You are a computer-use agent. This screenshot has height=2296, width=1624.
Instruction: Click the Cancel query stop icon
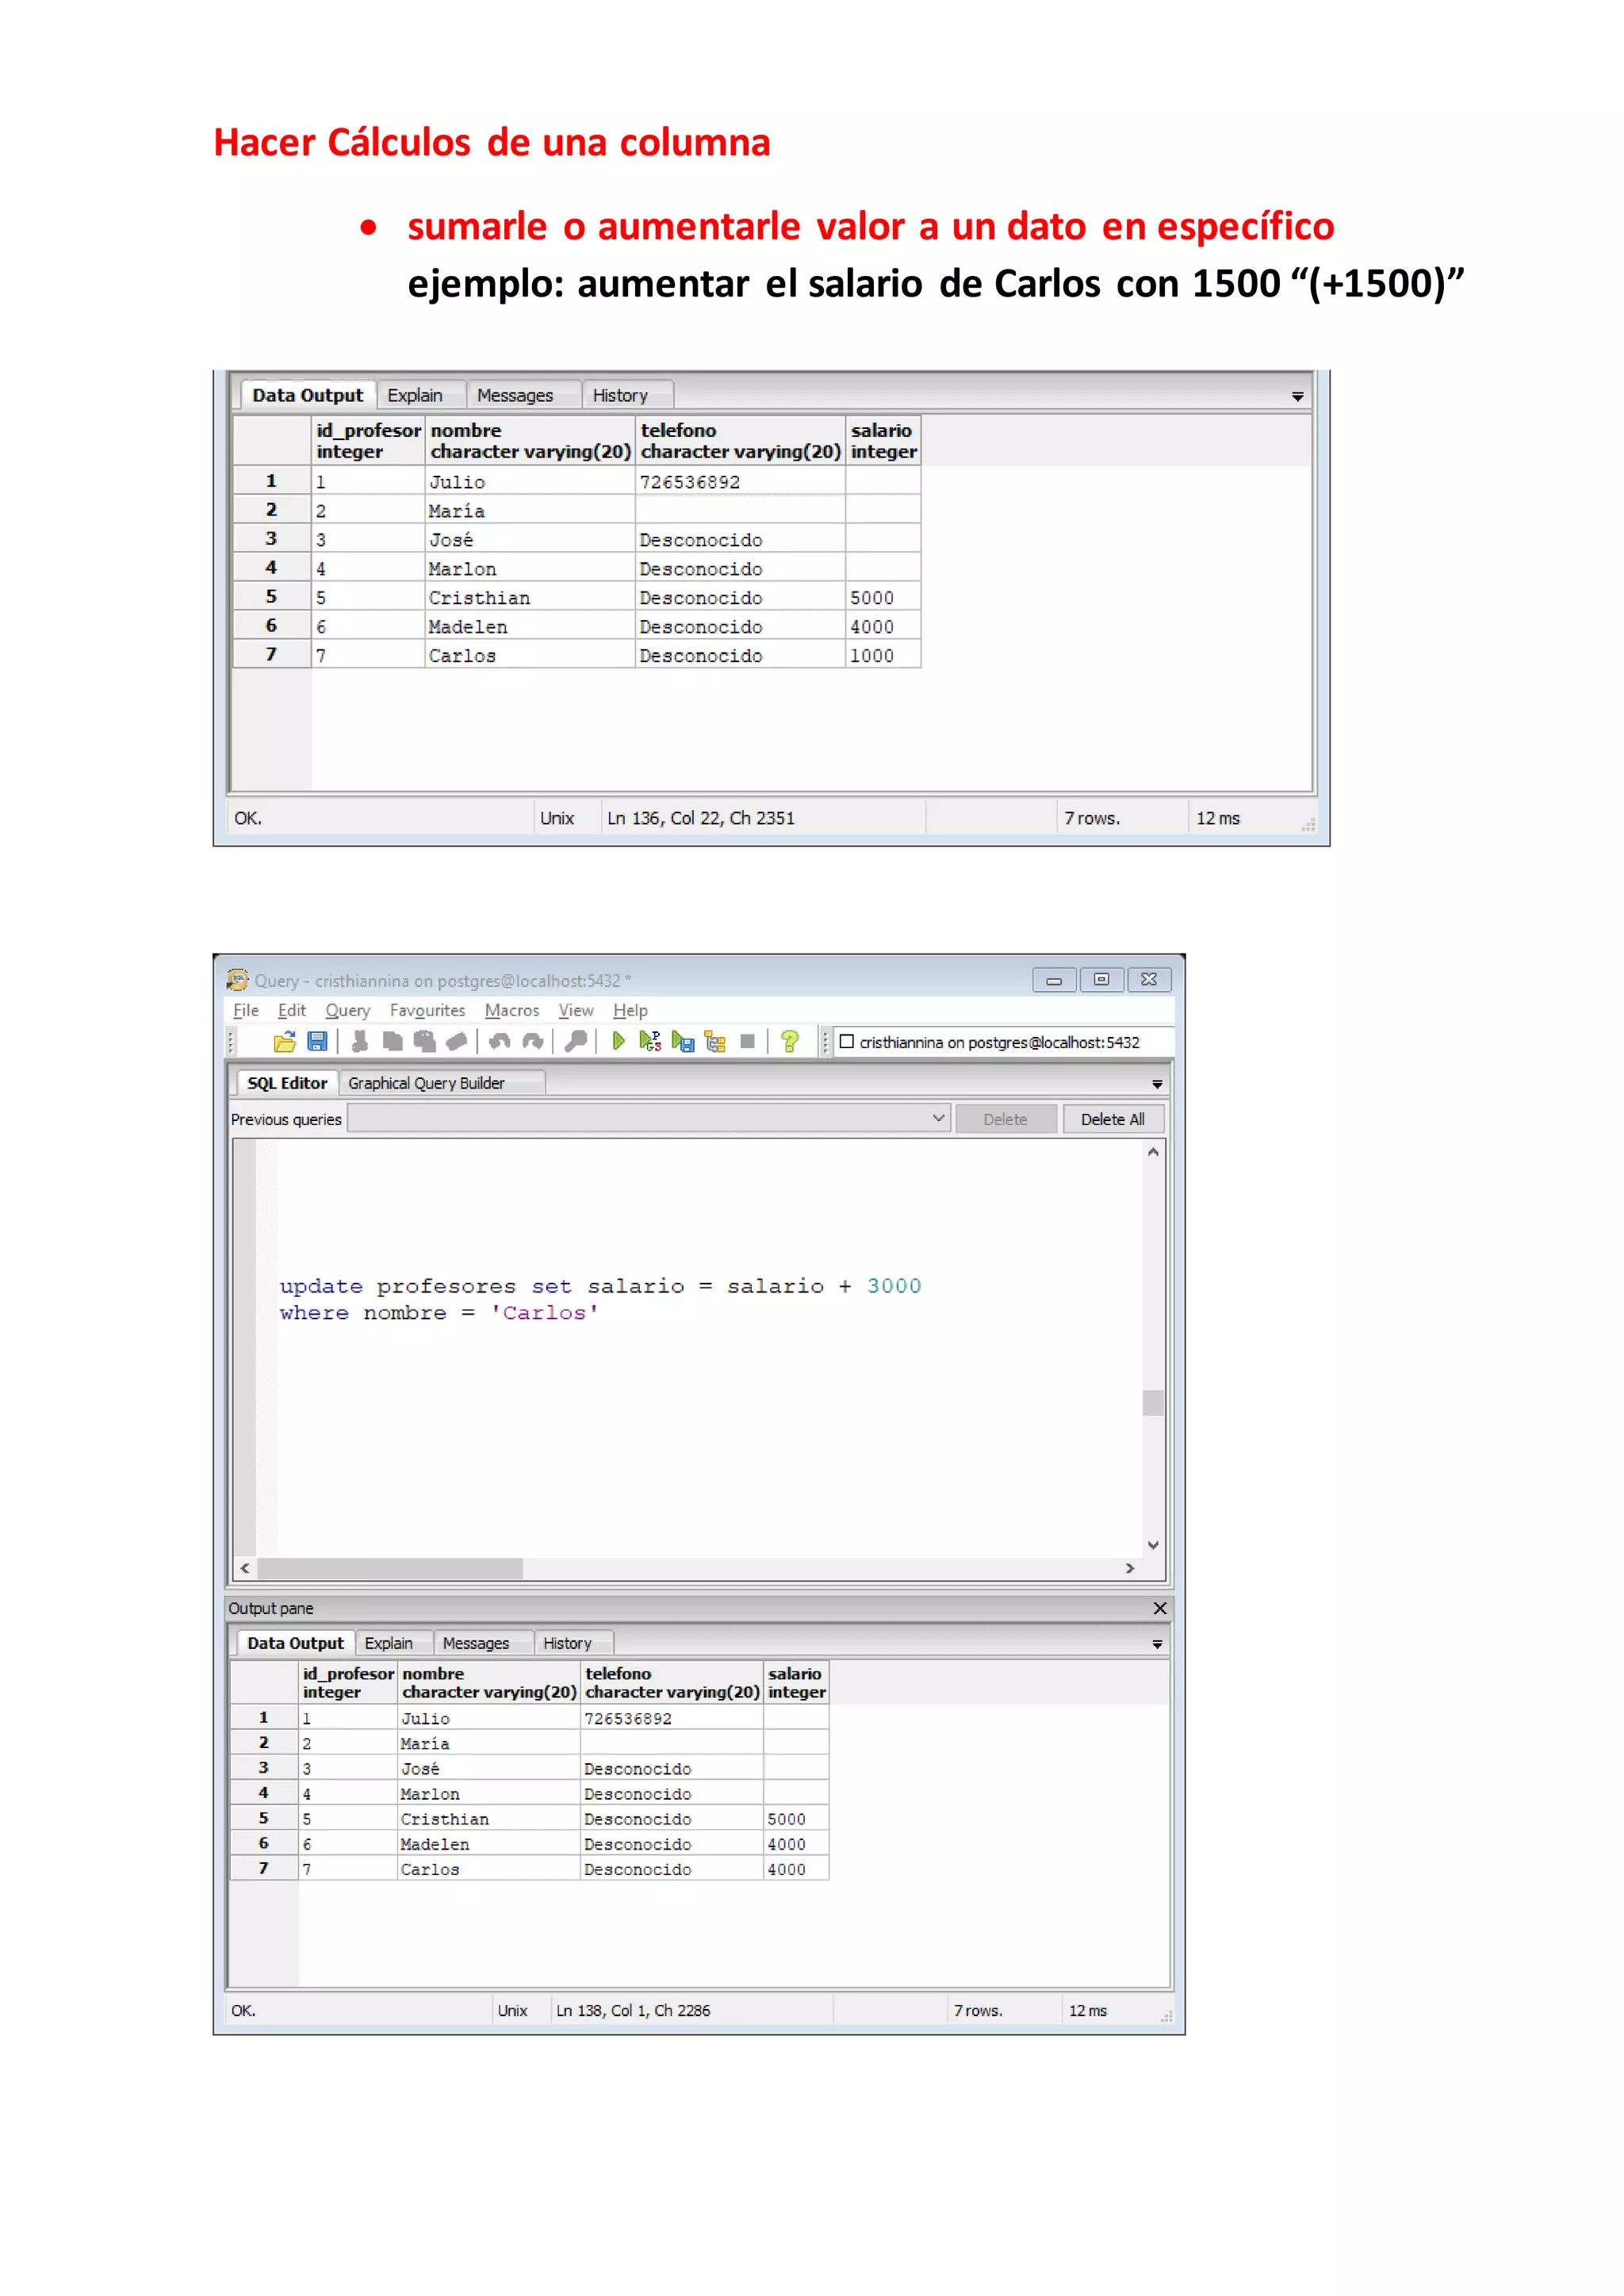(747, 1042)
